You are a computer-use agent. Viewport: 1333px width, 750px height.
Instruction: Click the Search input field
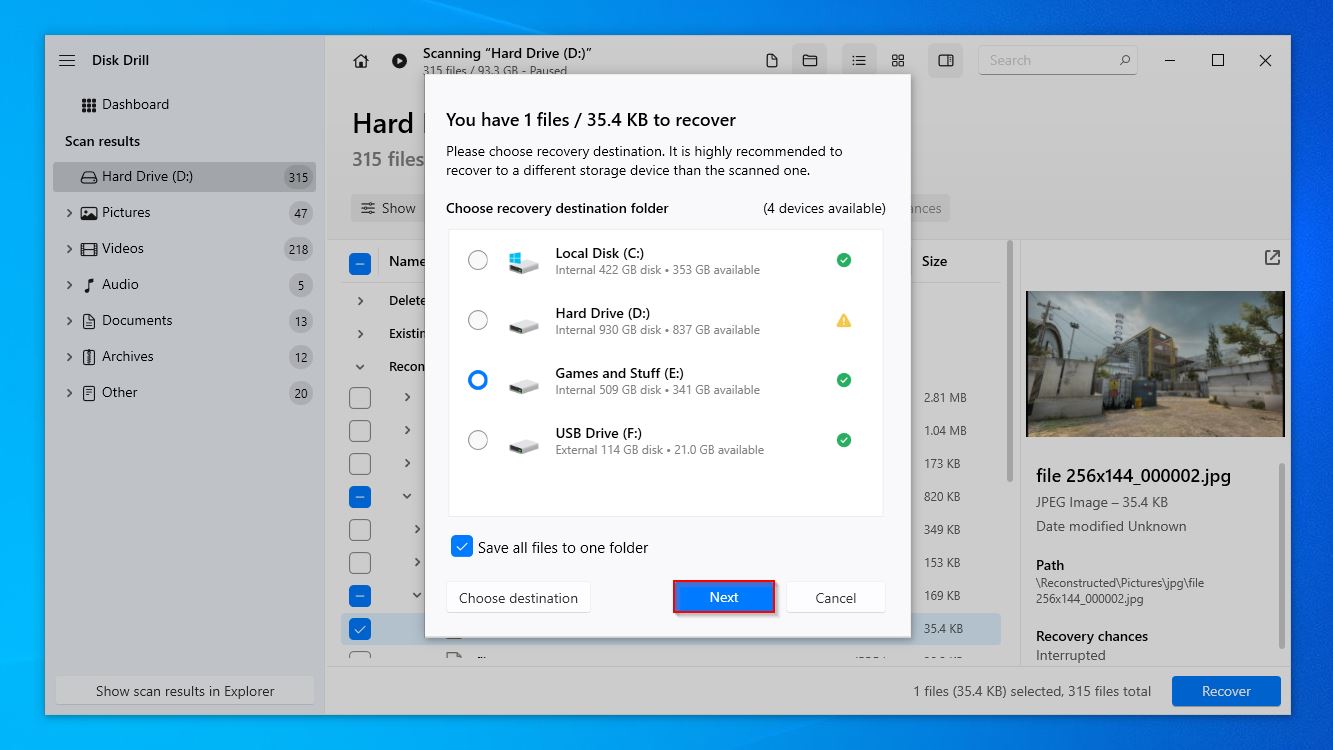coord(1050,61)
